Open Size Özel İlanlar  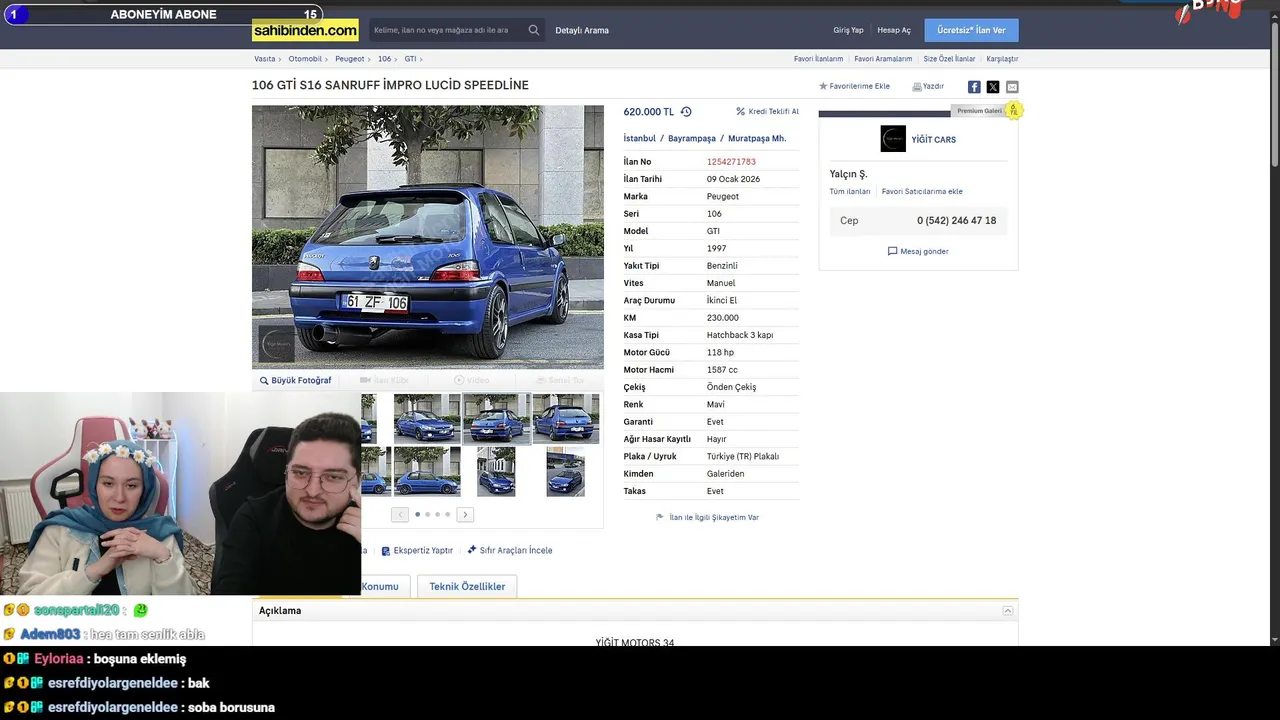[x=949, y=59]
